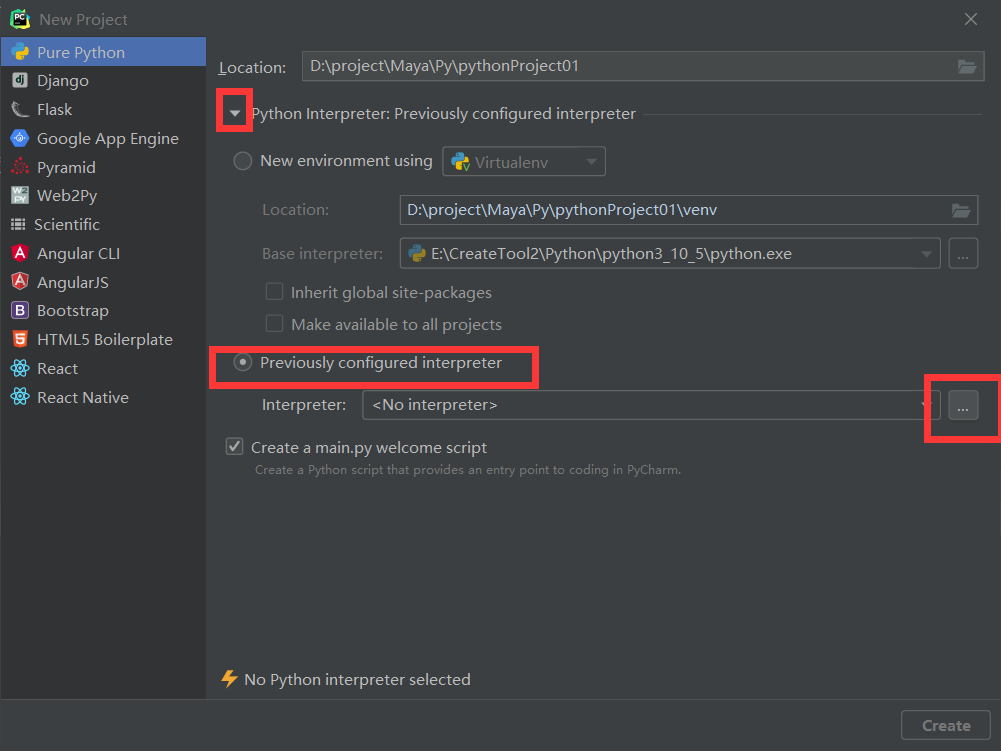
Task: Click the Pyramid framework icon
Action: coord(19,167)
